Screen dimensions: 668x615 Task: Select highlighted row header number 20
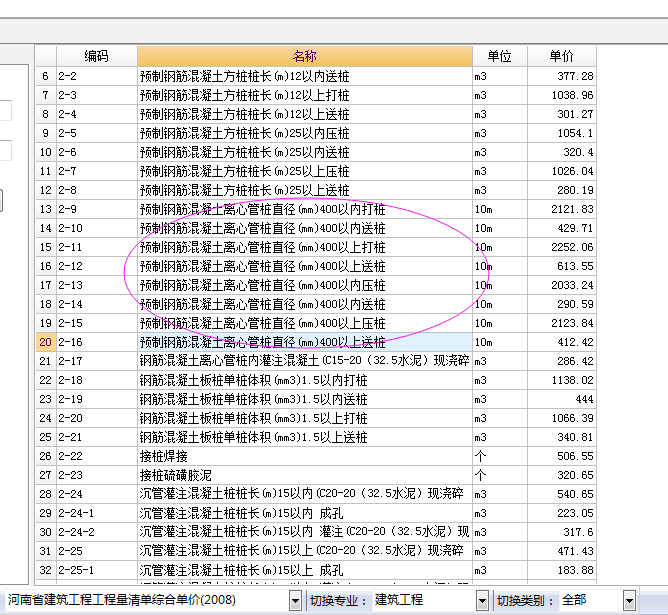[46, 342]
